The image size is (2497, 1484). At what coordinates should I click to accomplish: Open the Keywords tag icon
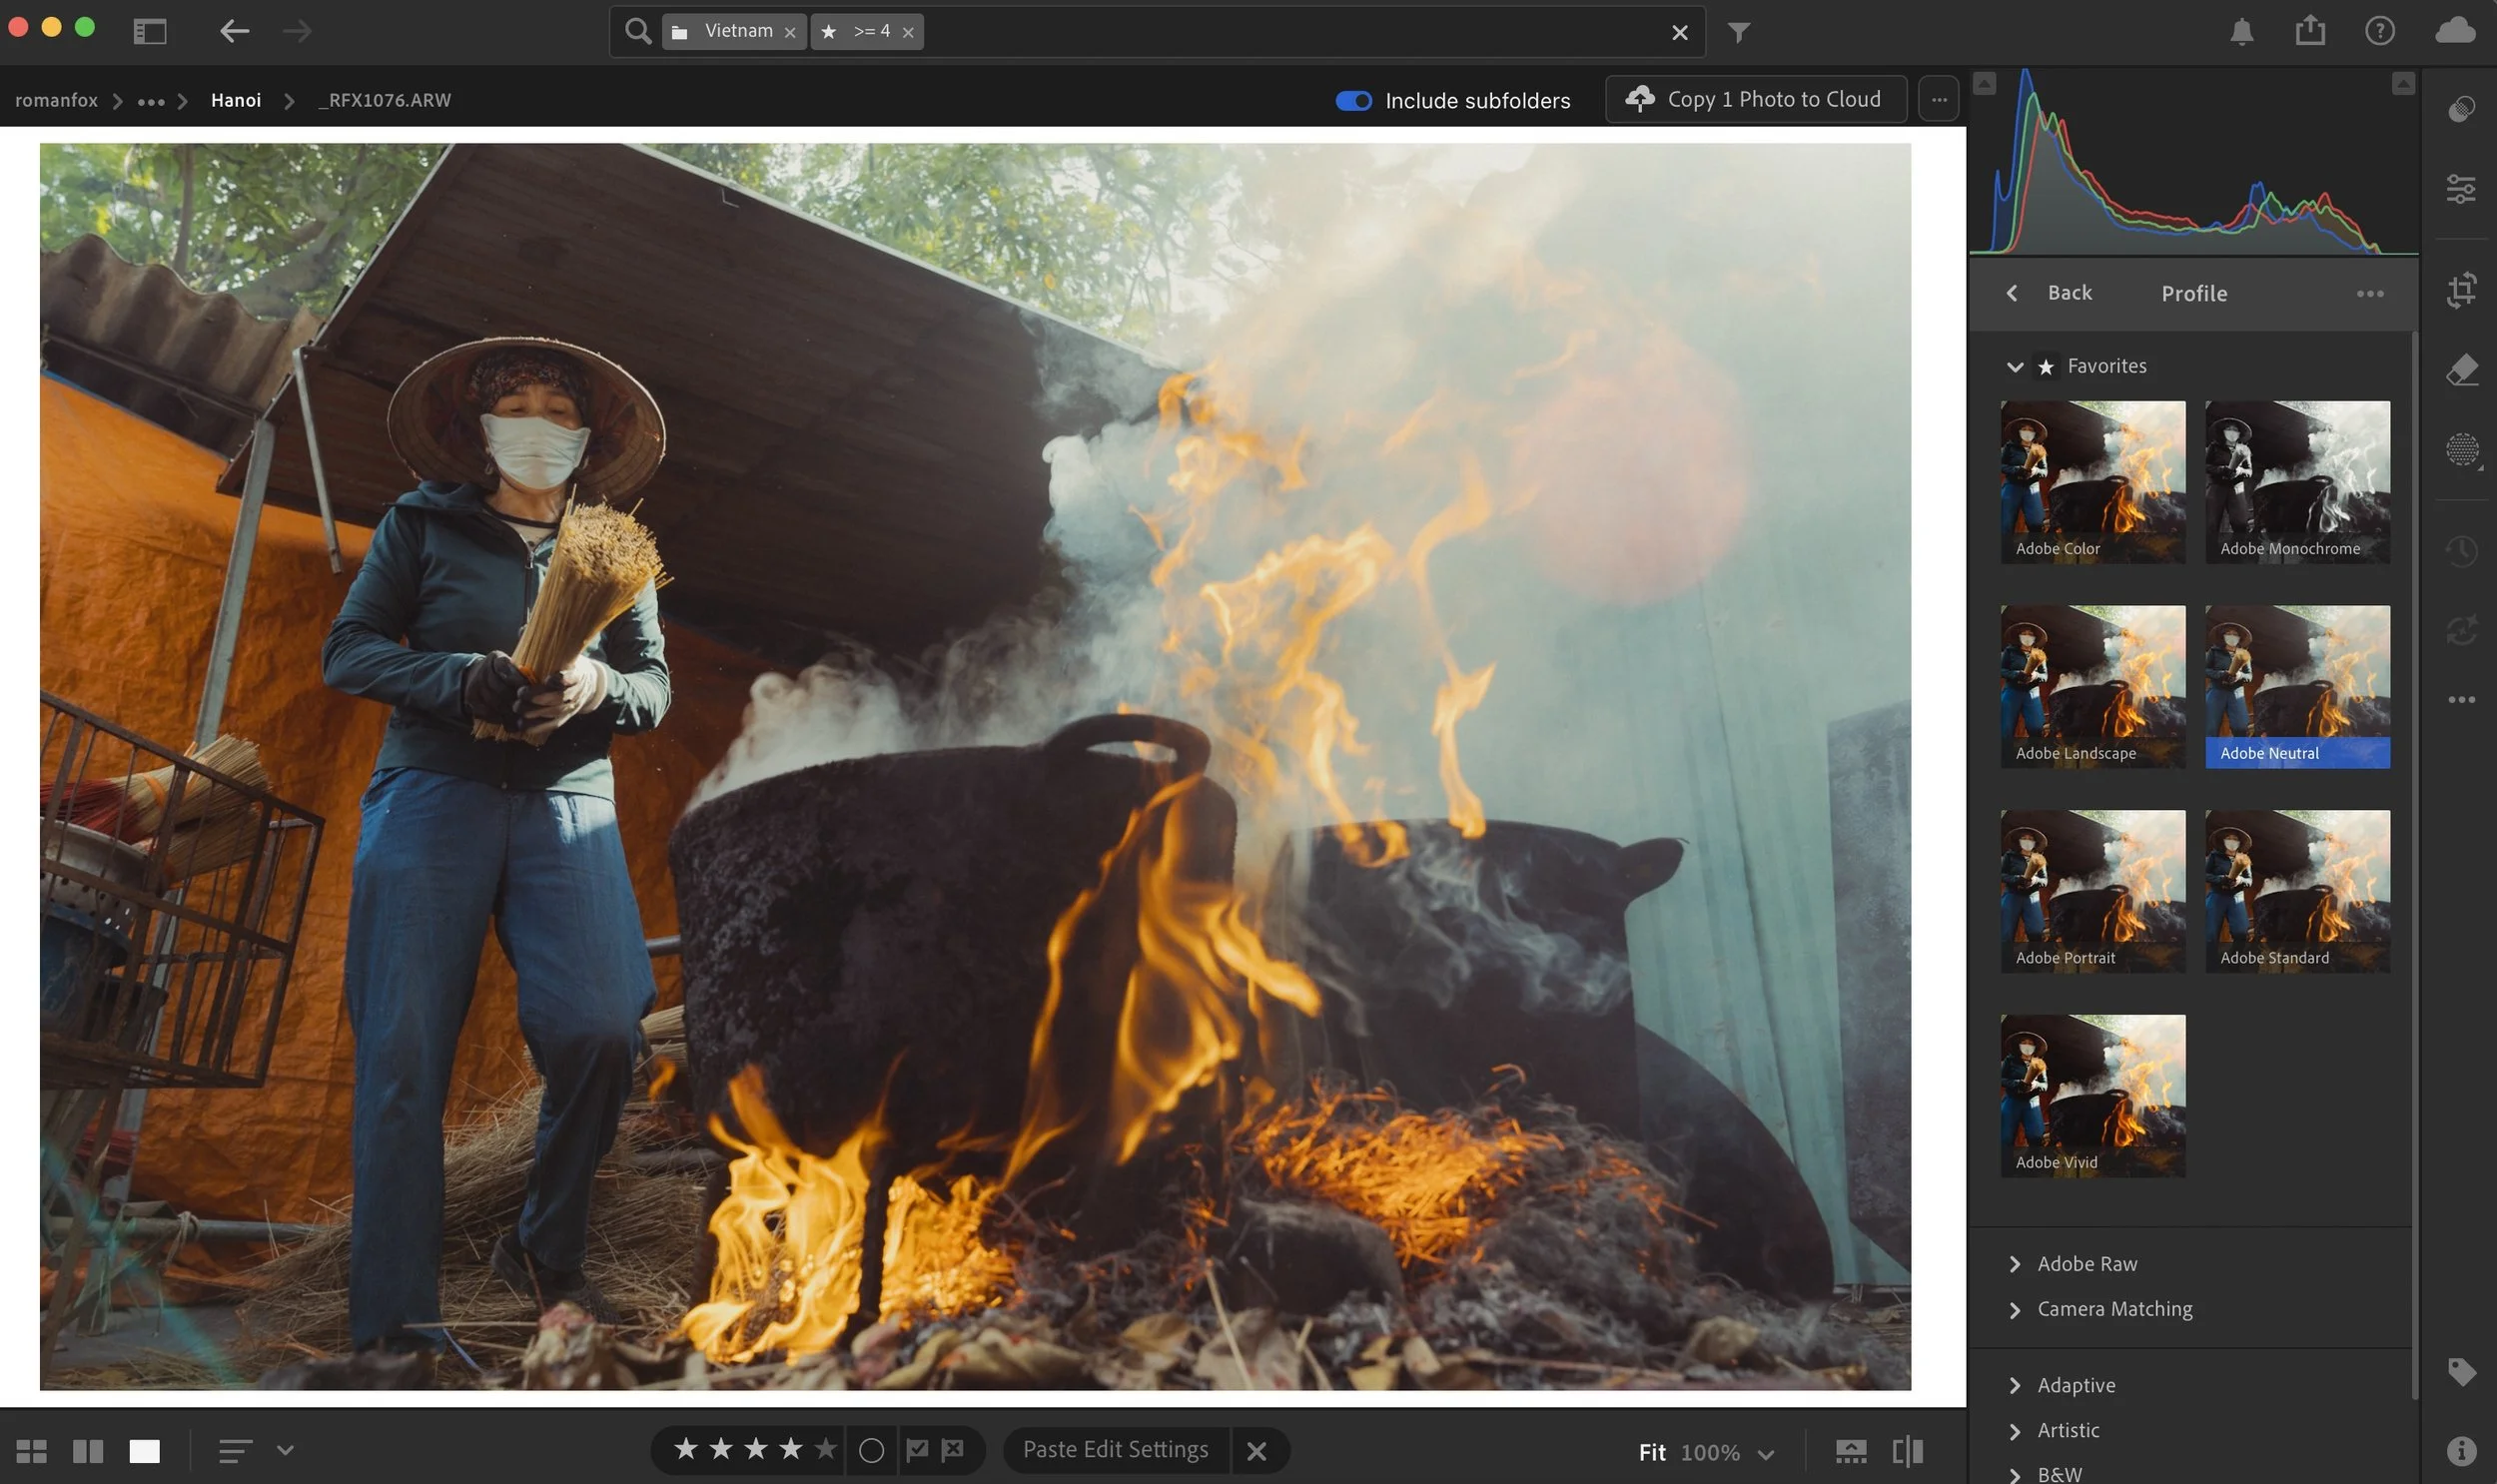(x=2461, y=1371)
